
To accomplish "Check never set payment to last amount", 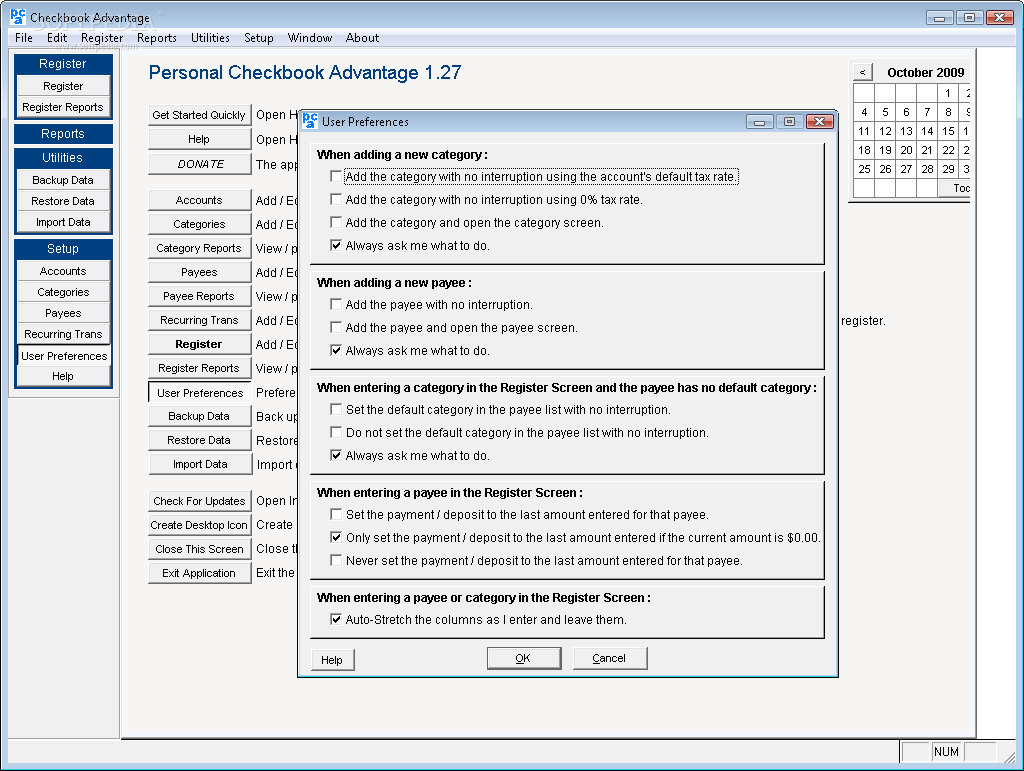I will click(336, 560).
